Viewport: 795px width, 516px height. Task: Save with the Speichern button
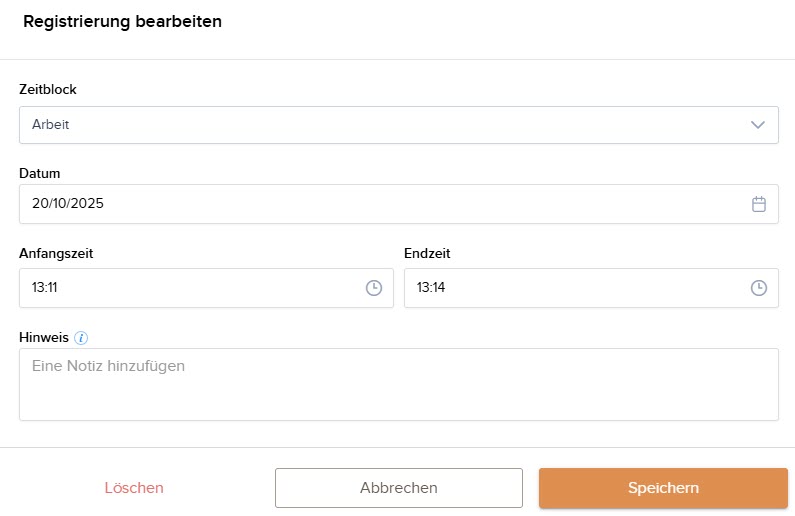[663, 488]
